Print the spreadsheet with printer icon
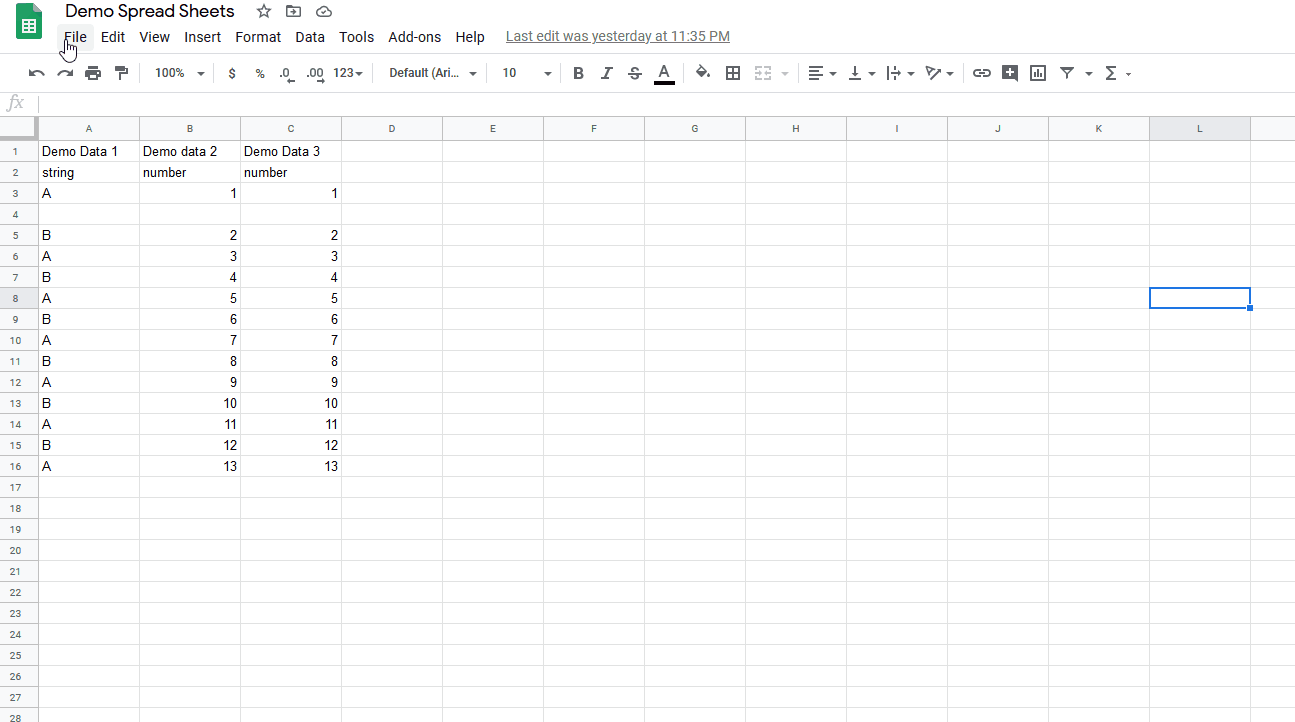The image size is (1295, 722). pyautogui.click(x=93, y=73)
